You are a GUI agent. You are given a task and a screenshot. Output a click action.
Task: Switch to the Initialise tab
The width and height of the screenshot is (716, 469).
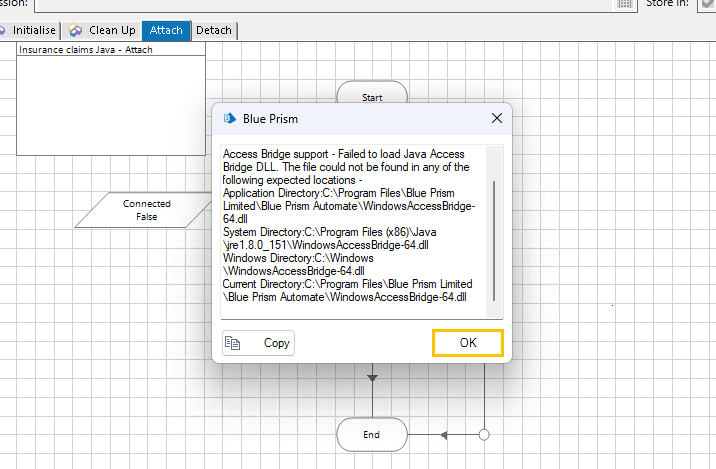click(x=33, y=30)
